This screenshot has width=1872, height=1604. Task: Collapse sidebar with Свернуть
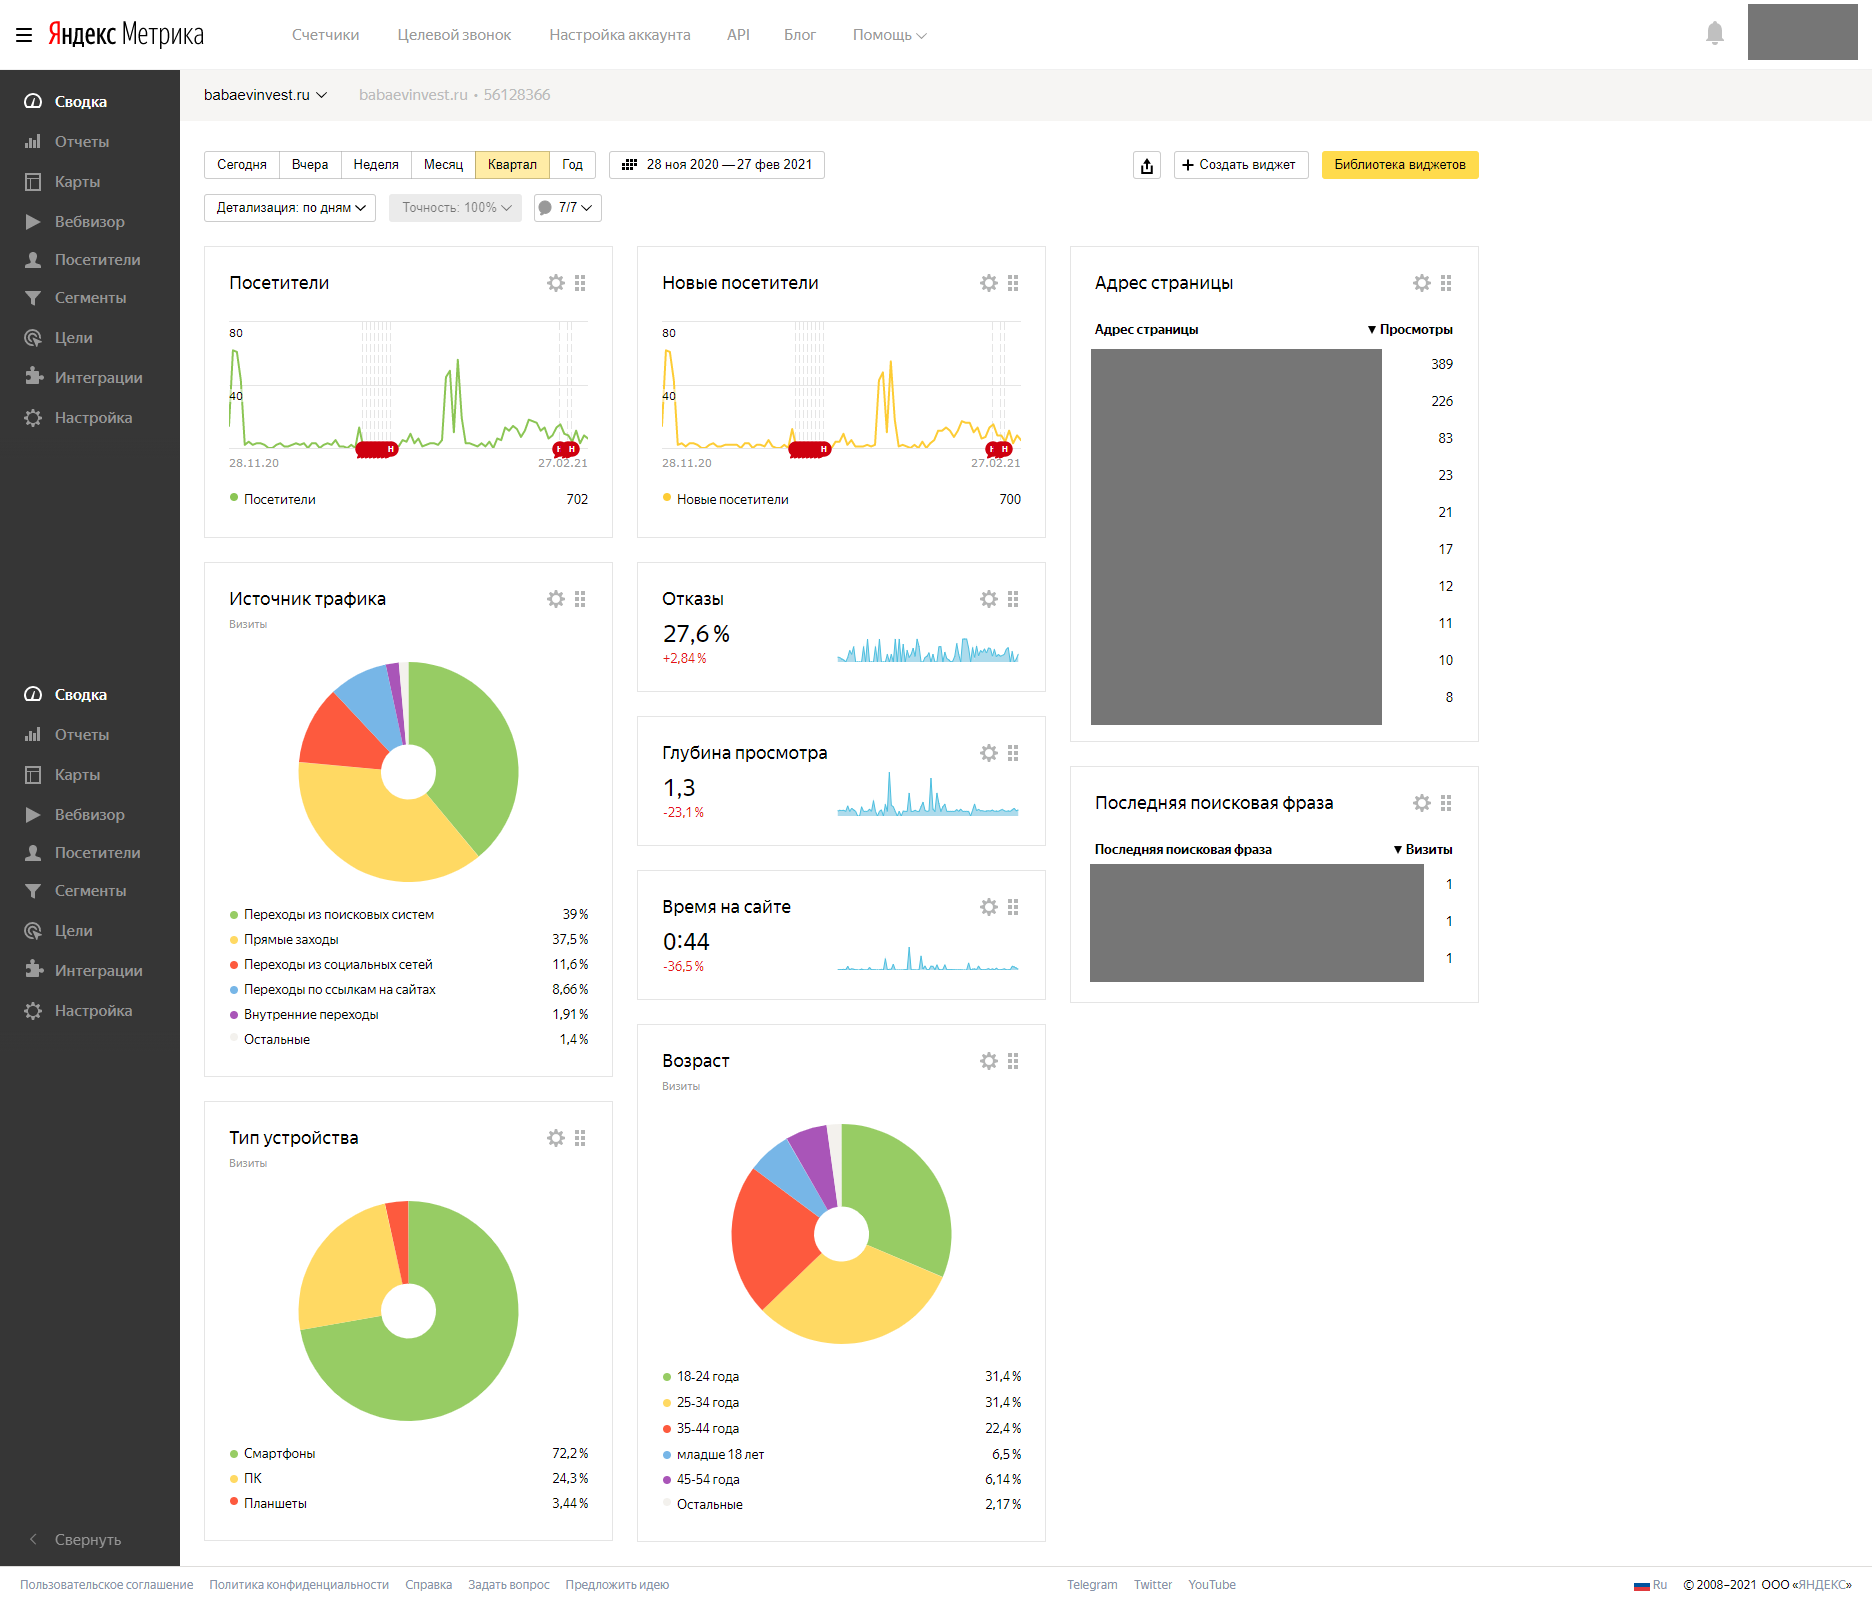pyautogui.click(x=76, y=1540)
